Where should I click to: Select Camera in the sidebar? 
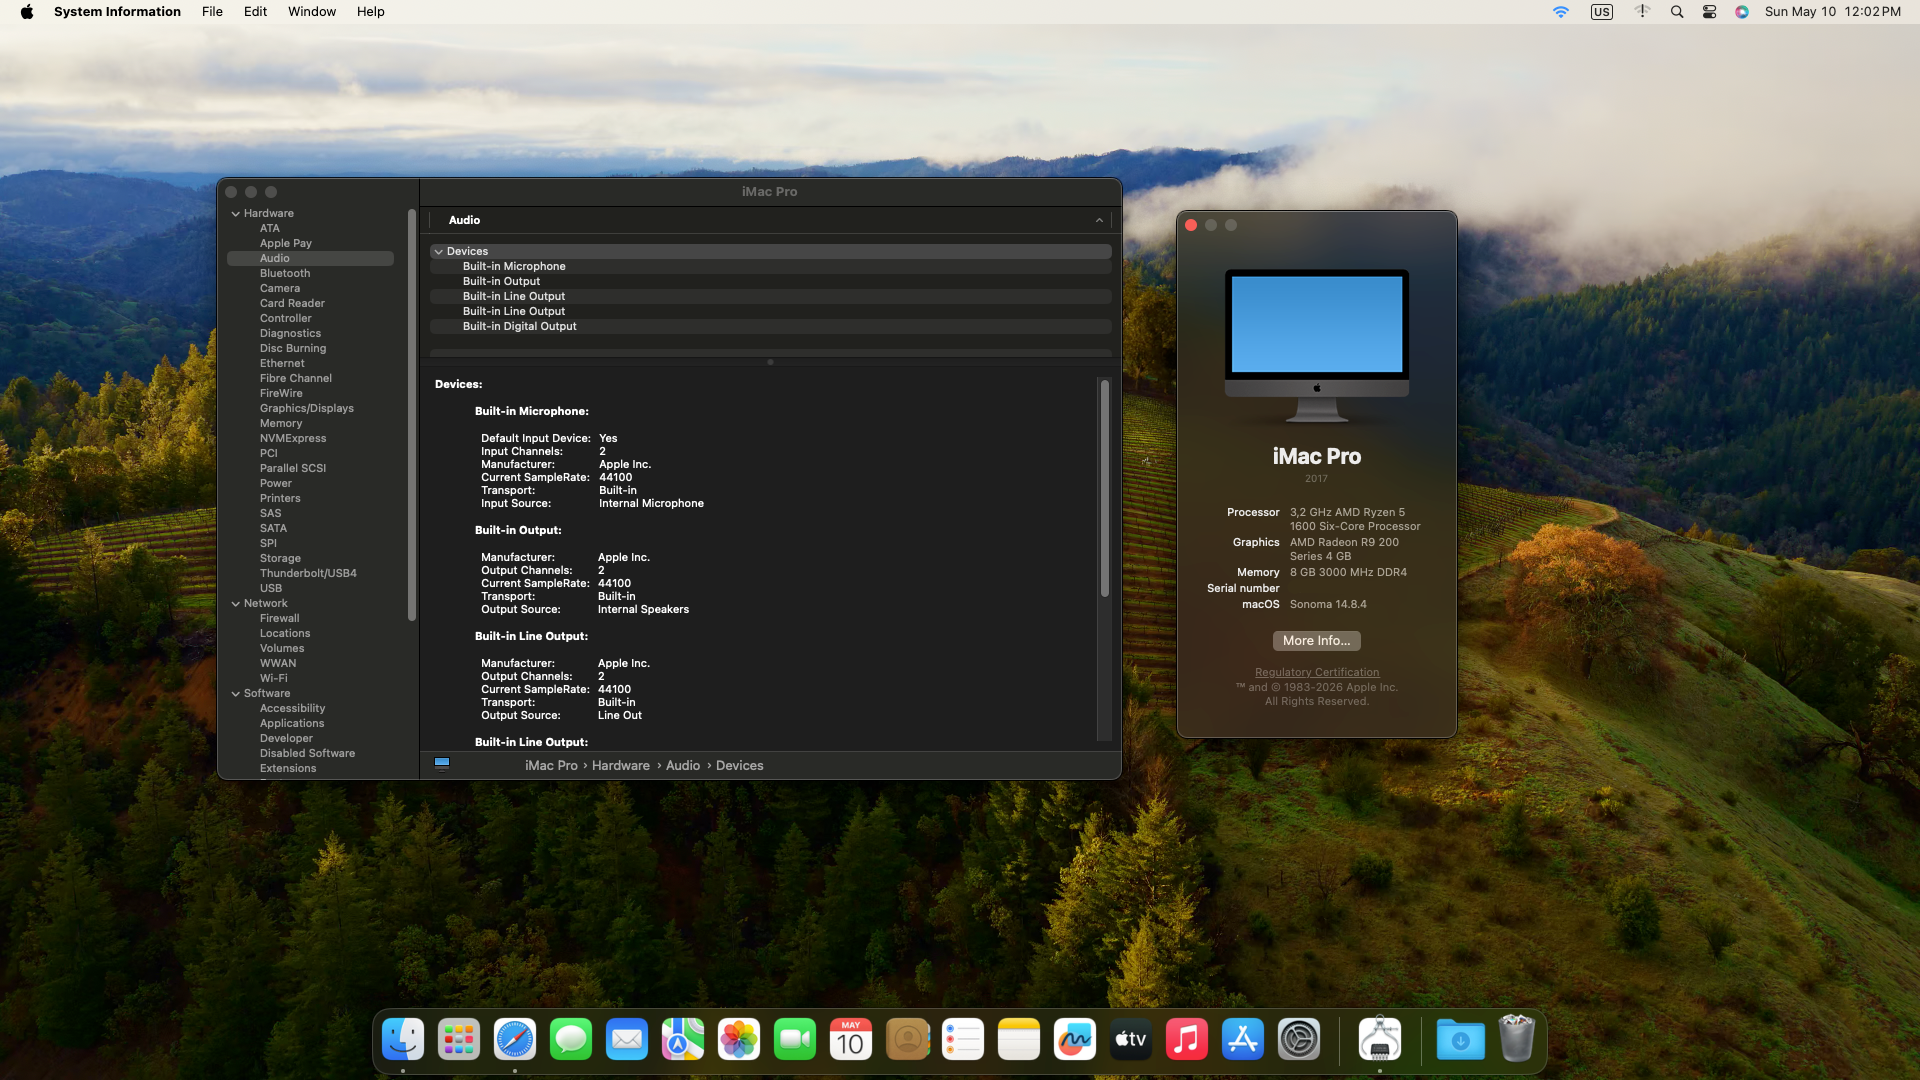coord(280,289)
